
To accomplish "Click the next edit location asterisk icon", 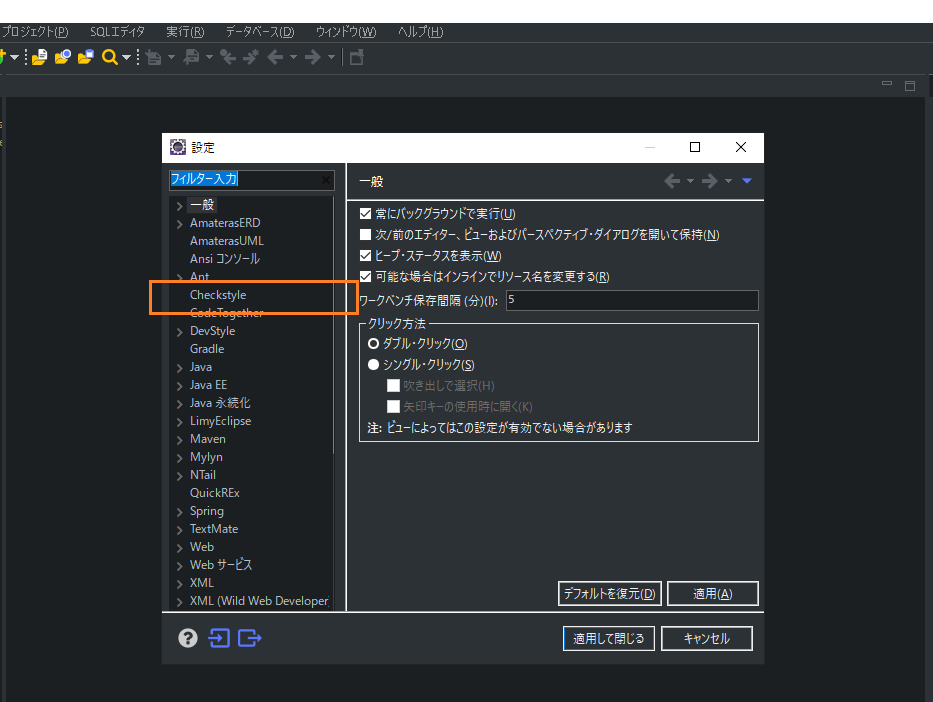I will coord(251,57).
